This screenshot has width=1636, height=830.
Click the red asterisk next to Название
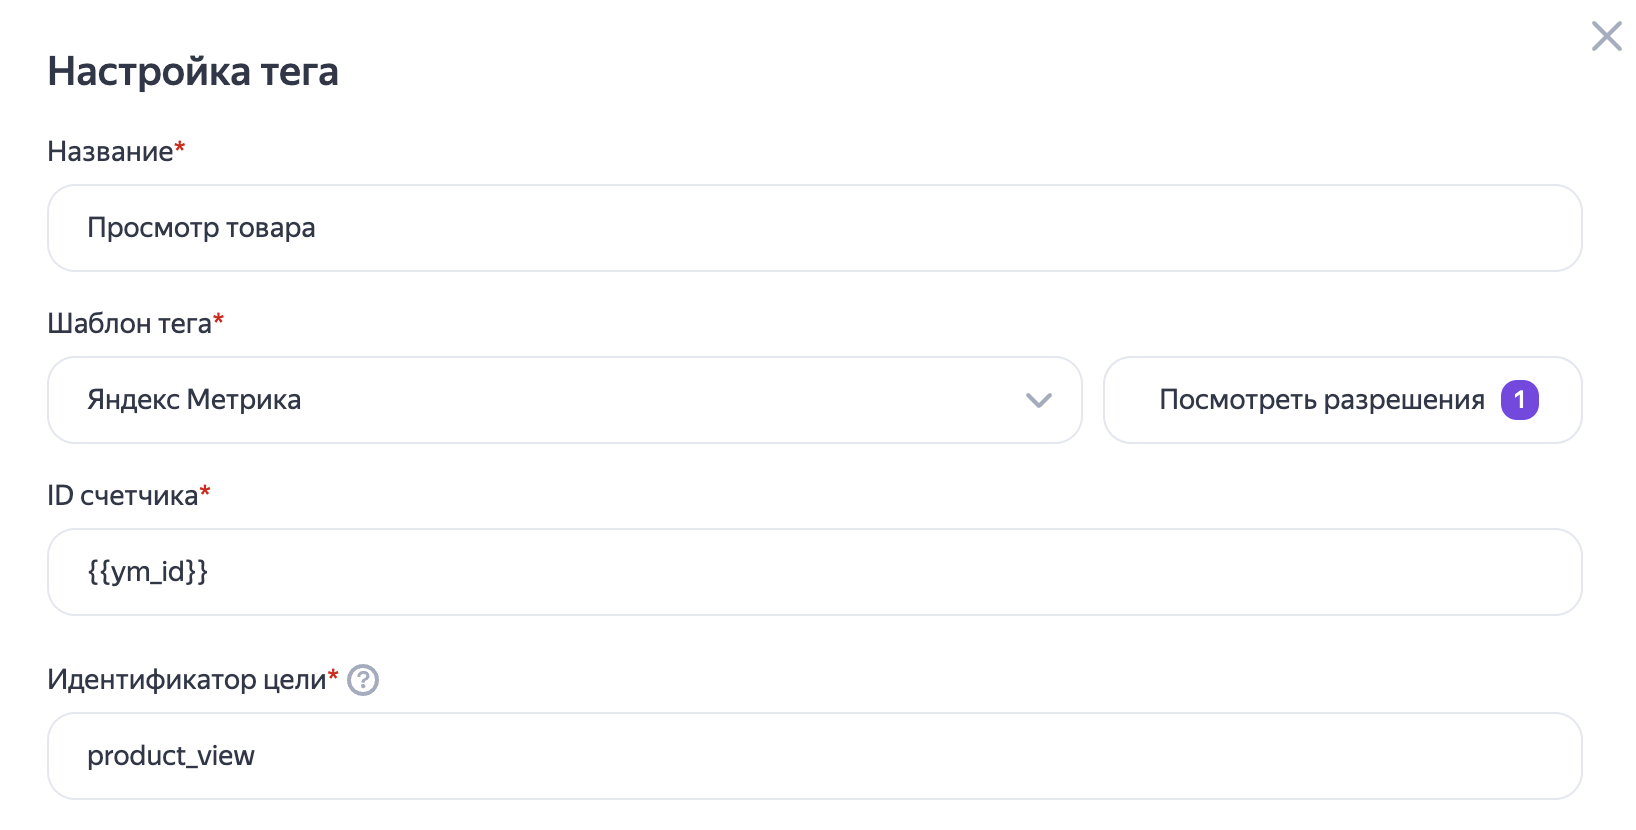pyautogui.click(x=178, y=146)
